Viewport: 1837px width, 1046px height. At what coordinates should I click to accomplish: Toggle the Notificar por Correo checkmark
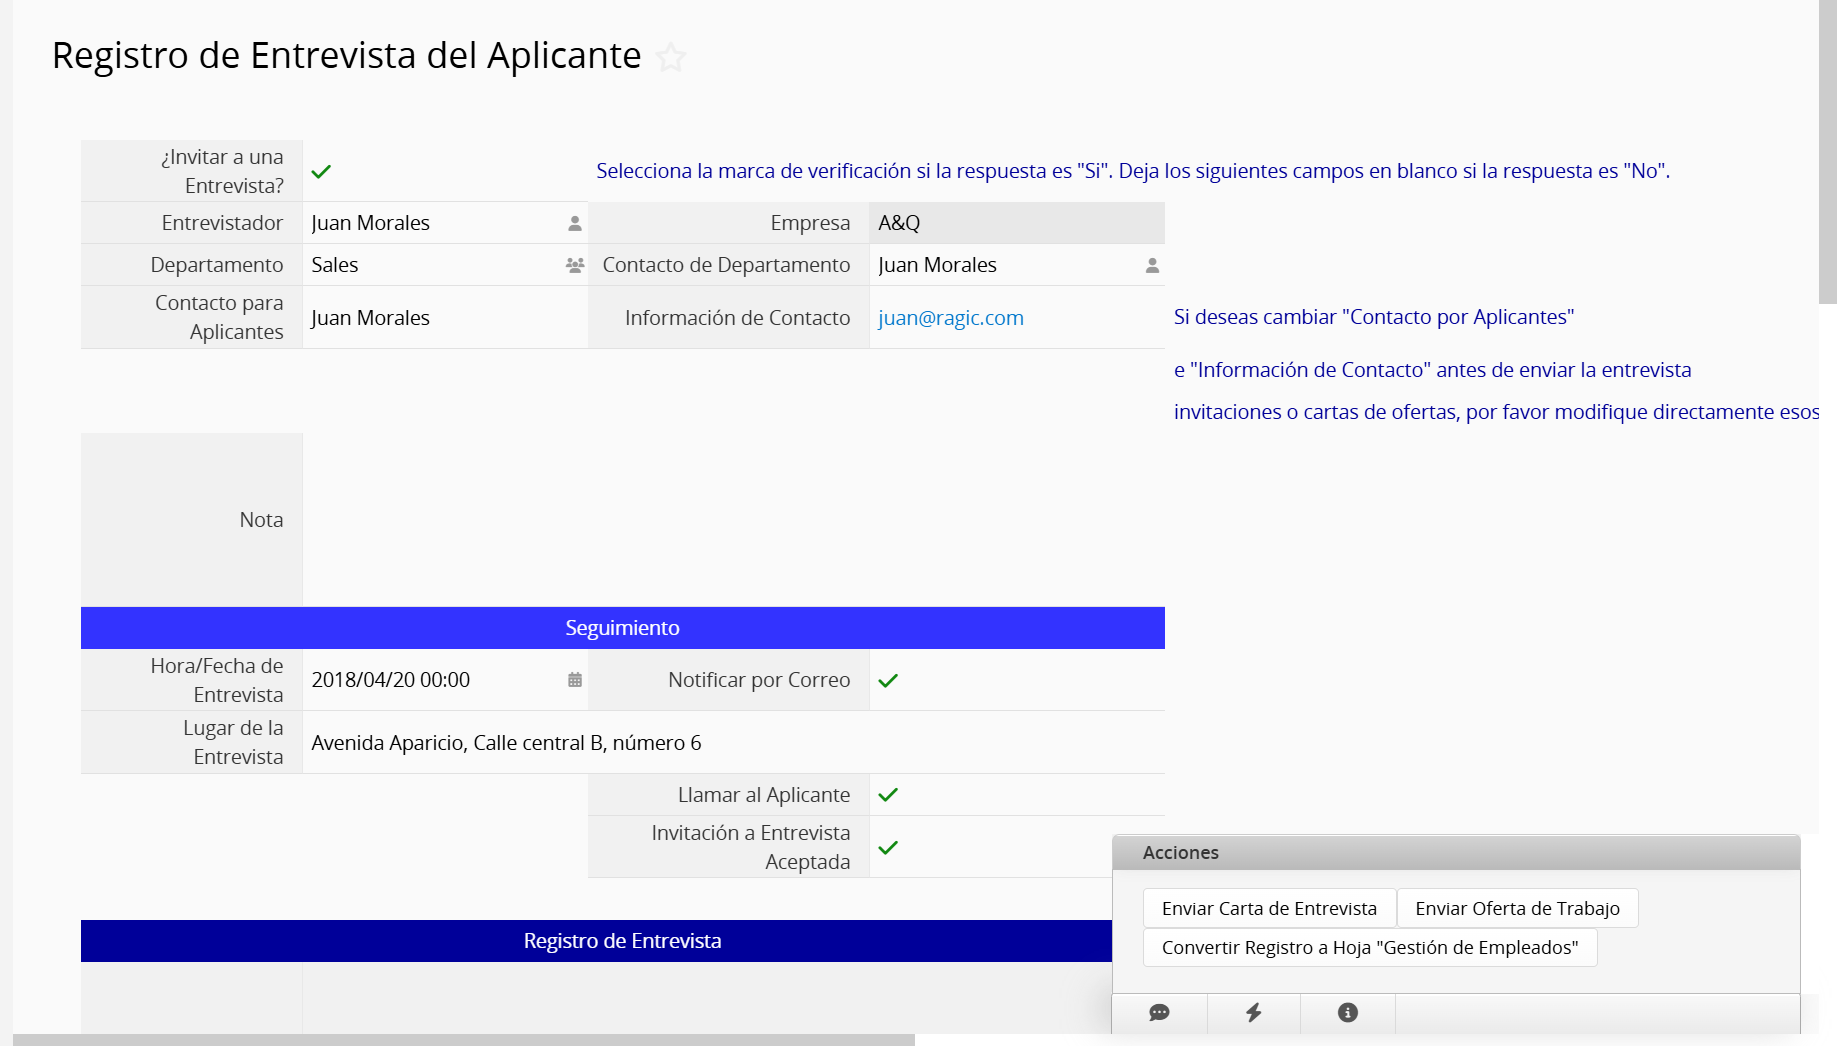[x=888, y=680]
